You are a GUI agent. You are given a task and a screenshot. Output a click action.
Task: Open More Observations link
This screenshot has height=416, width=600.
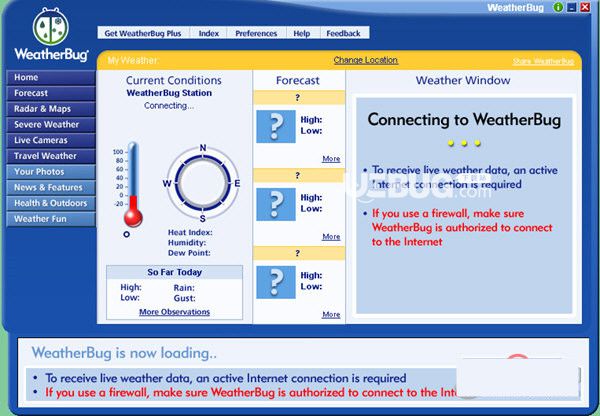(x=174, y=312)
